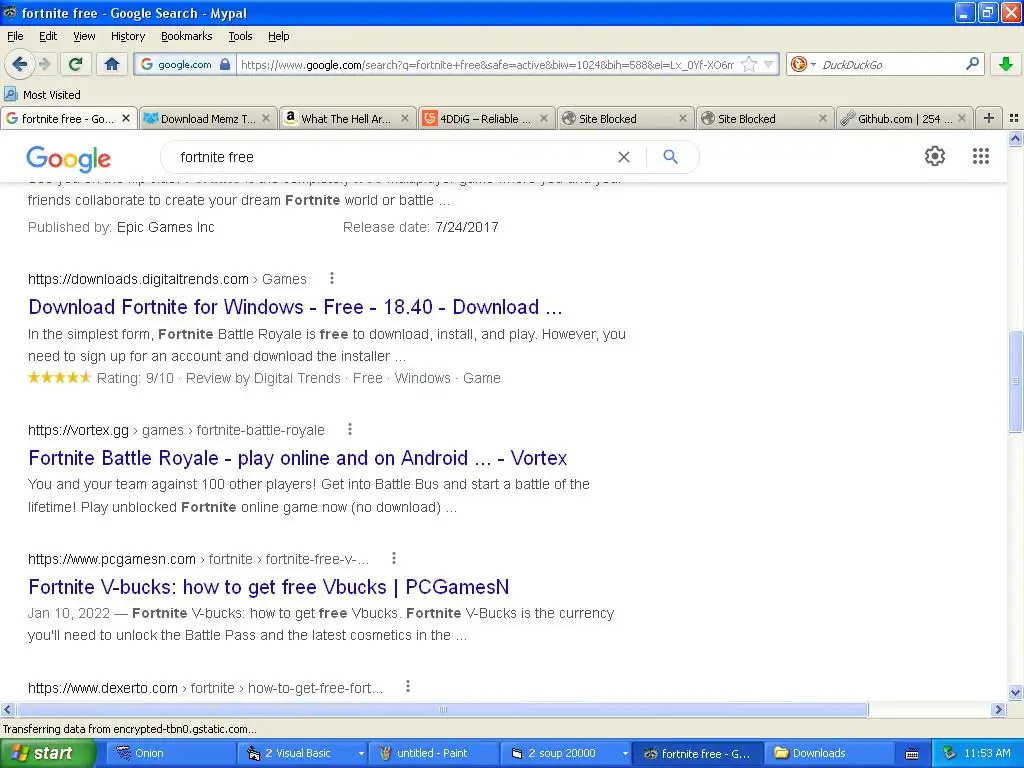
Task: Click the vertical scrollbar thumb
Action: 1015,381
